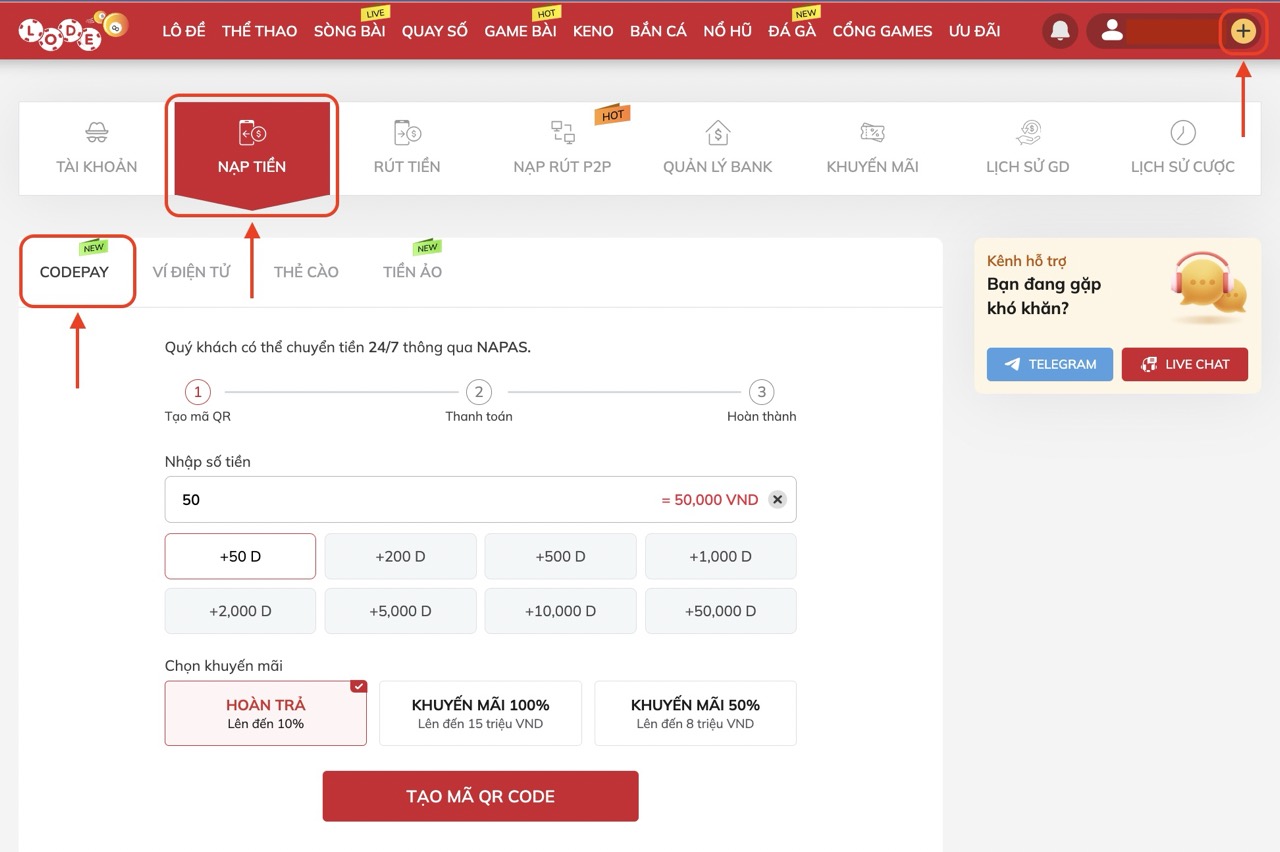This screenshot has height=852, width=1280.
Task: Select the Hoàn Trả 10% promotion
Action: [x=266, y=713]
